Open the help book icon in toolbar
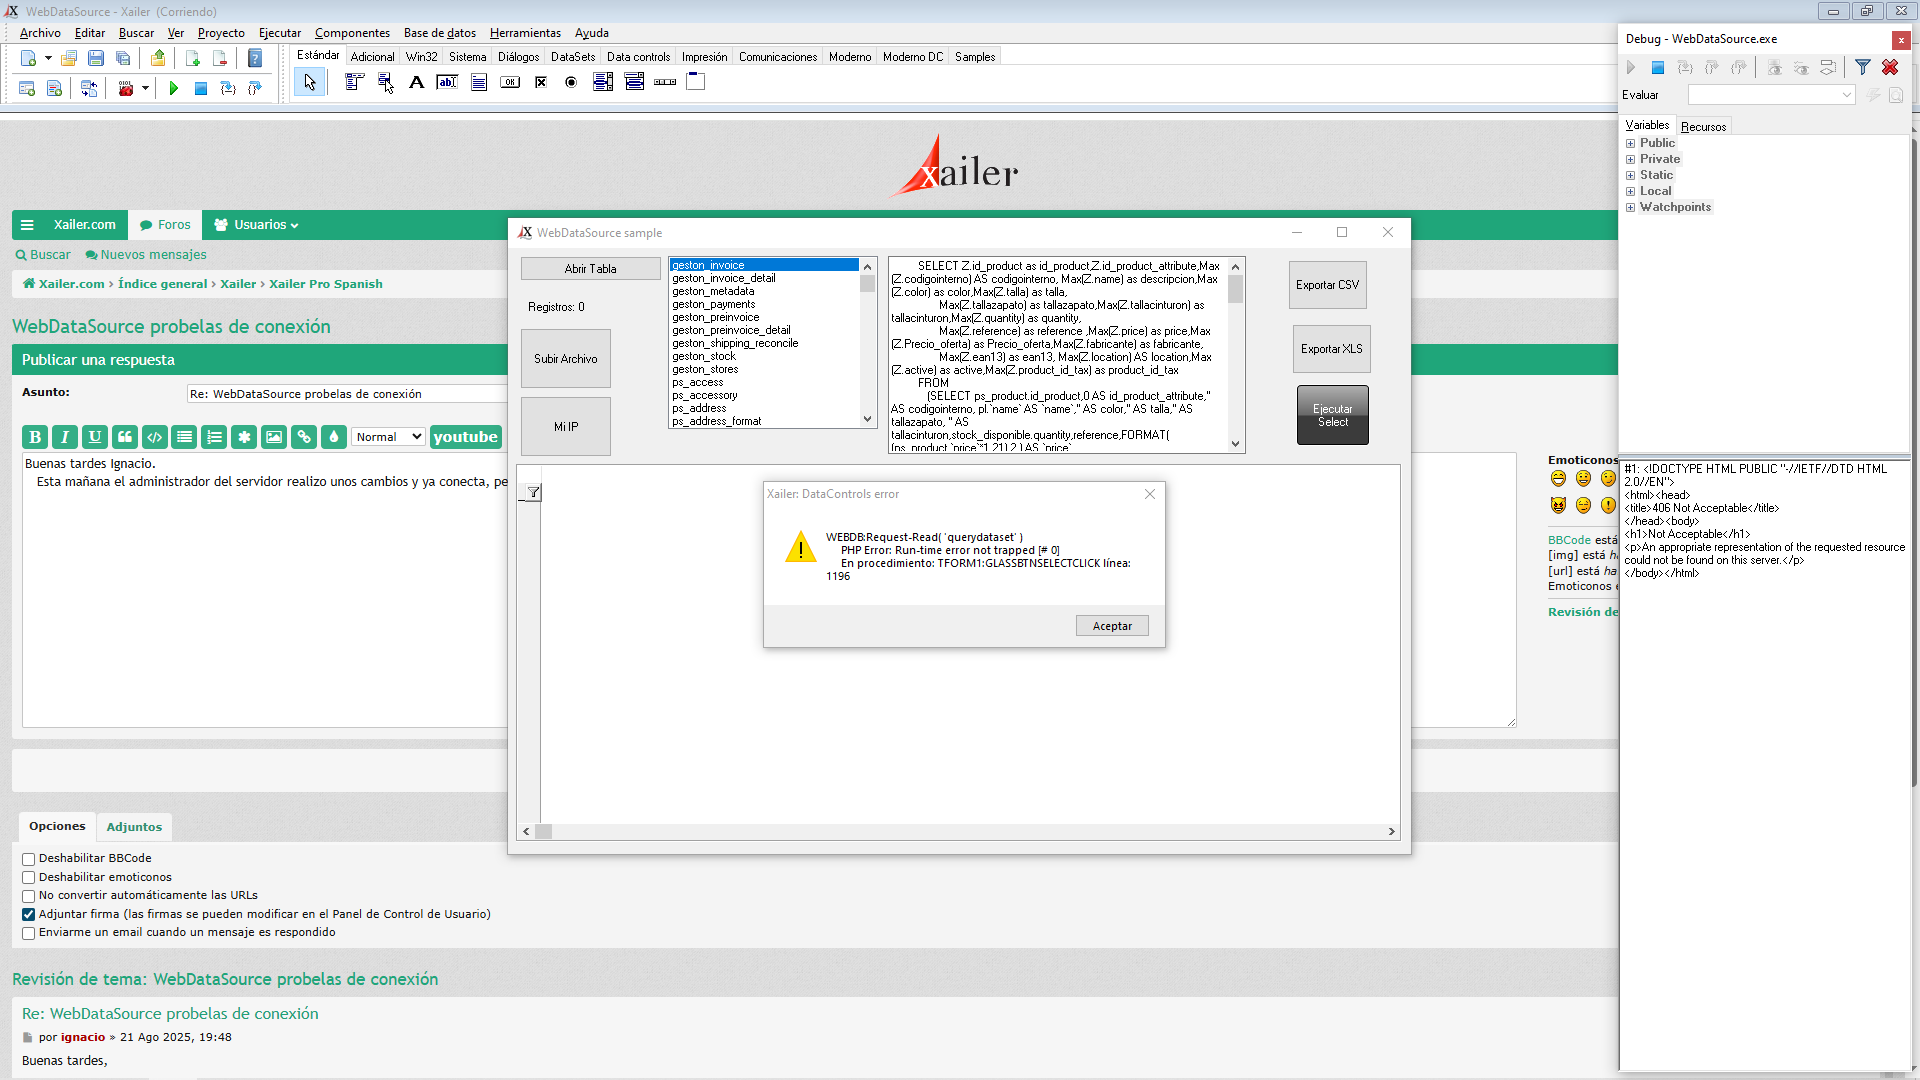1920x1080 pixels. pyautogui.click(x=255, y=58)
